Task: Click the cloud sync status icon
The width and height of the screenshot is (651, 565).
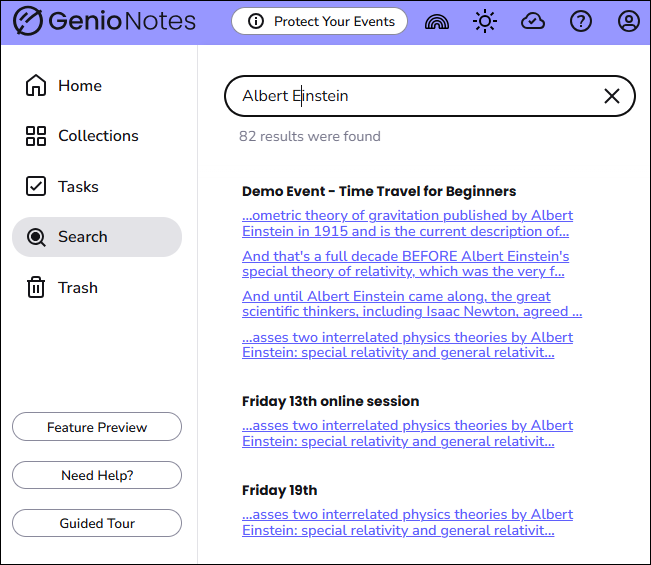Action: tap(533, 21)
